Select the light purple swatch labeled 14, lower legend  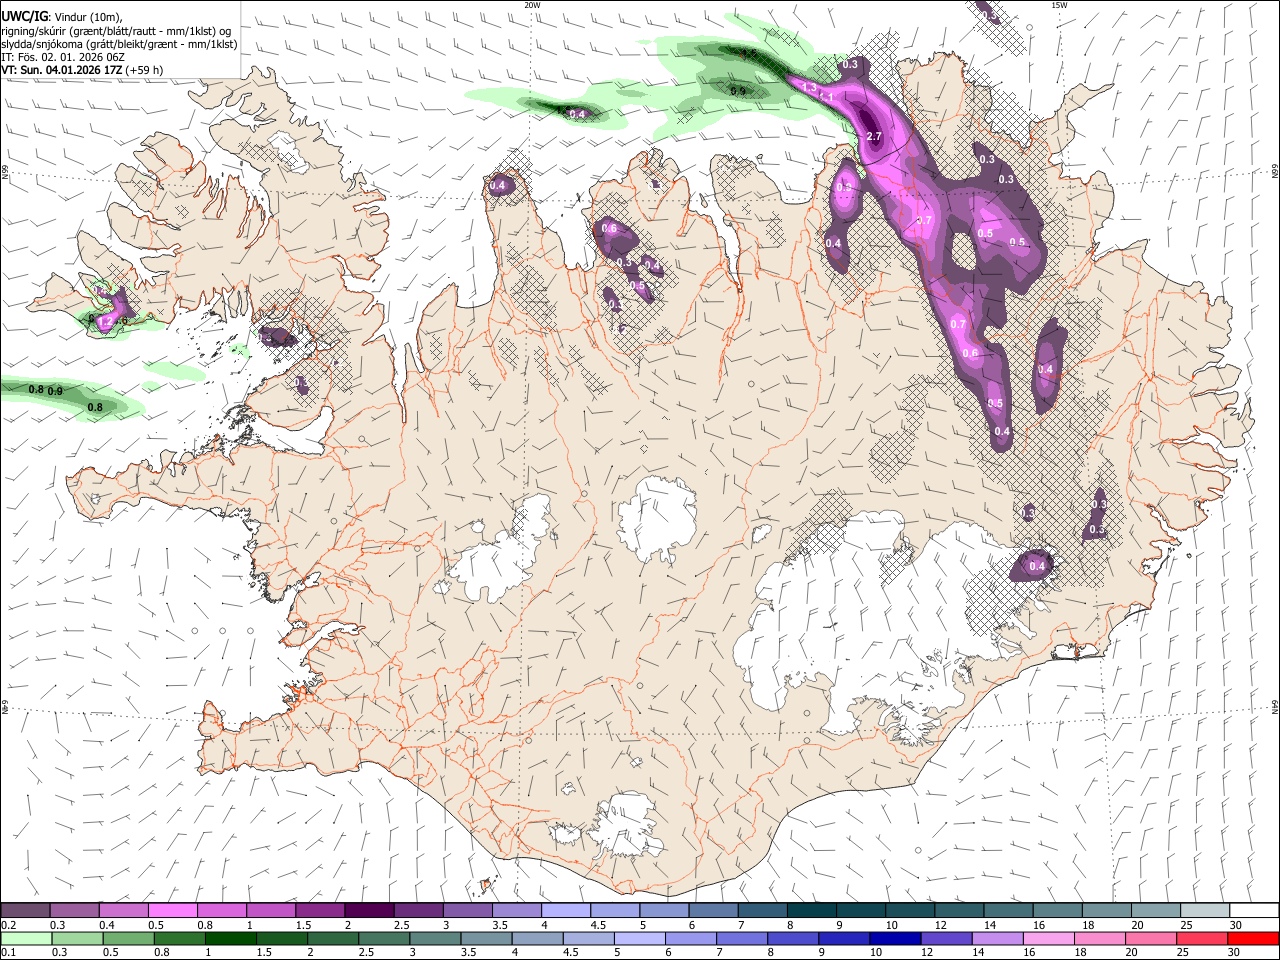[997, 938]
